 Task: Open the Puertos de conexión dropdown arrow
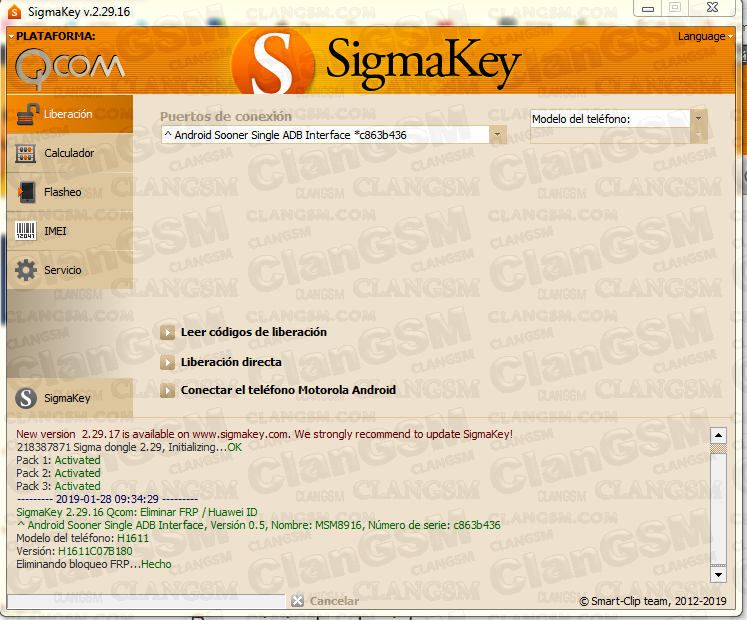(497, 135)
